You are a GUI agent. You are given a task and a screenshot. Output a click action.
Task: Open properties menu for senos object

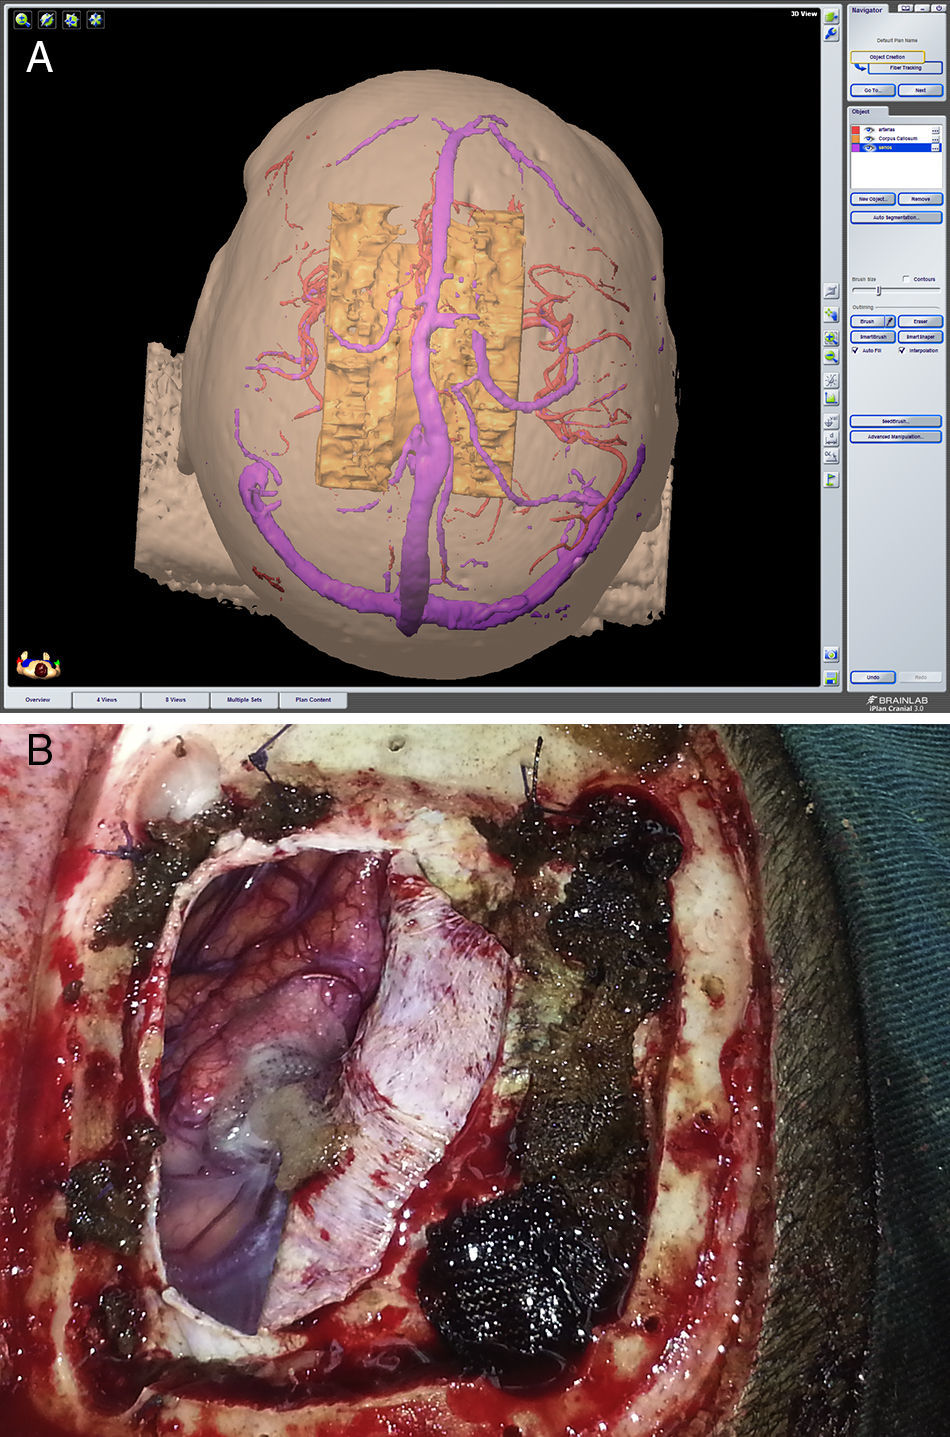[935, 148]
